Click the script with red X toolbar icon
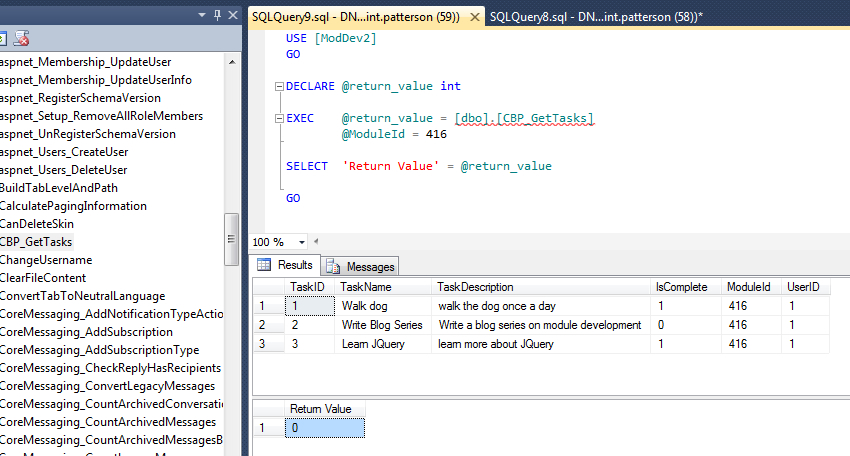 point(21,38)
